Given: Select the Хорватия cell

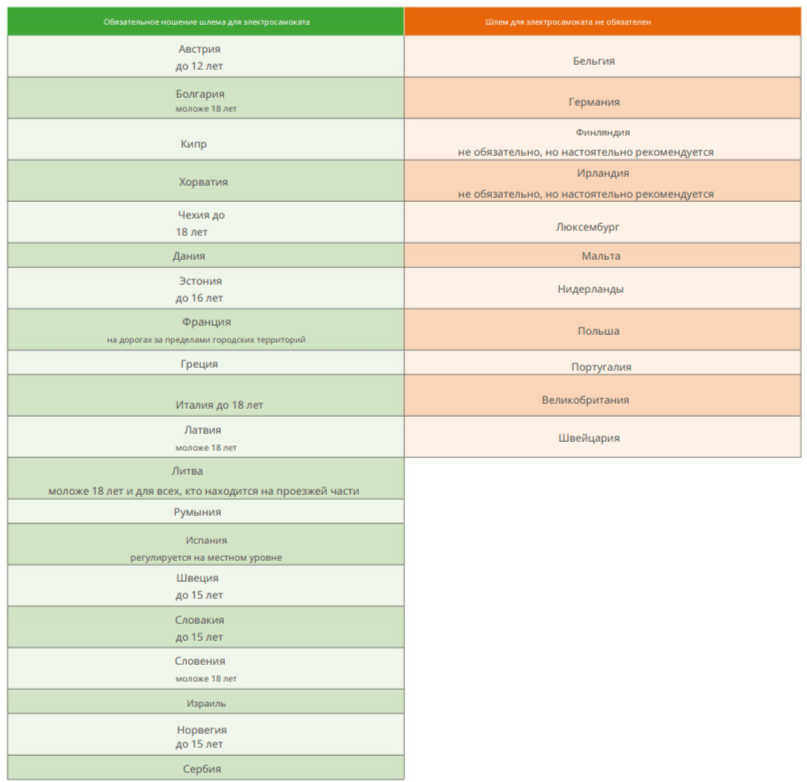Looking at the screenshot, I should [x=206, y=182].
